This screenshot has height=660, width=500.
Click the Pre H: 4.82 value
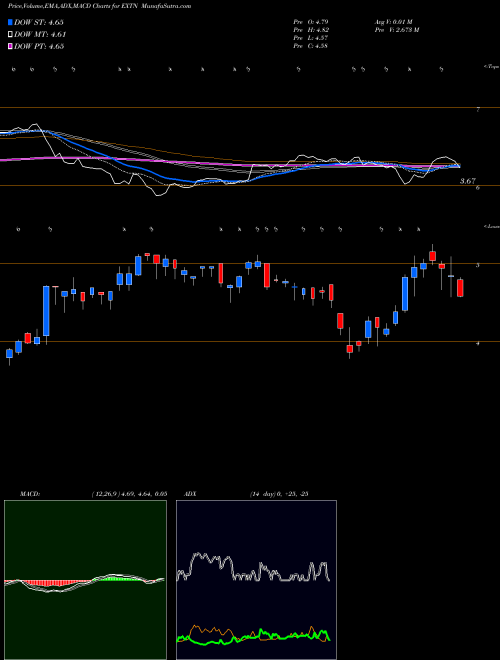(311, 30)
